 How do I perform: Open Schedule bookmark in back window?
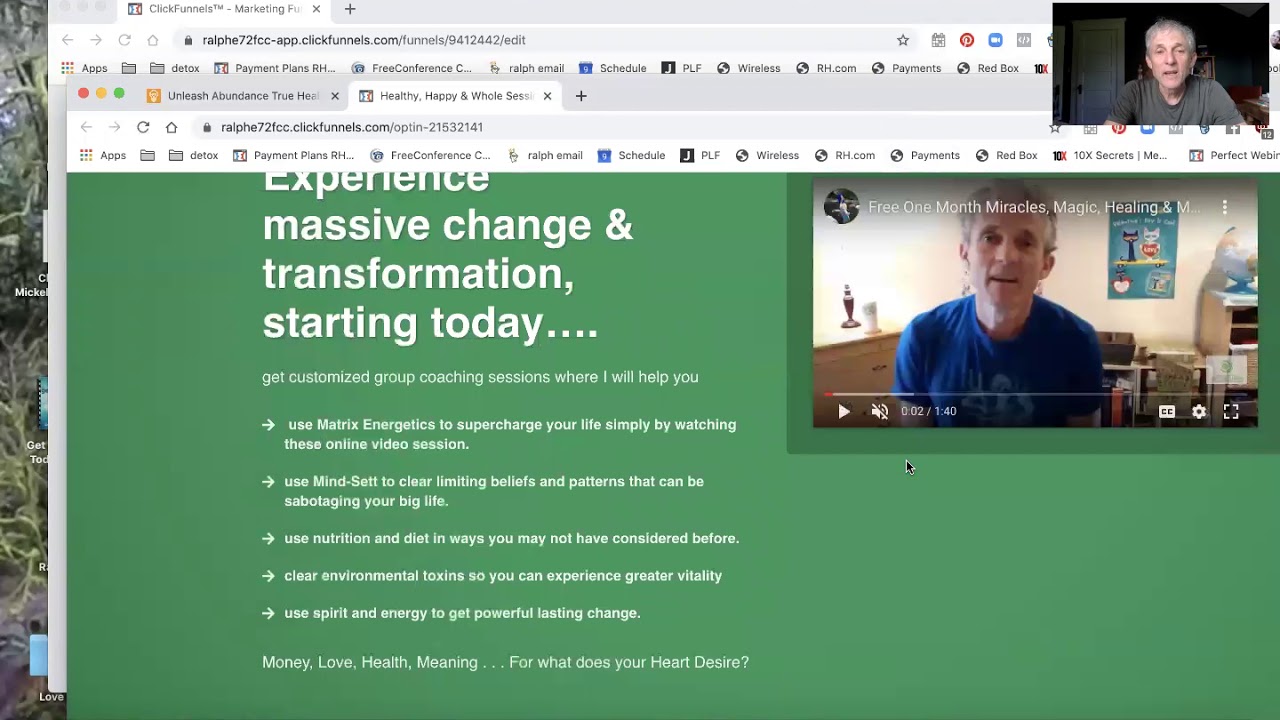tap(612, 68)
